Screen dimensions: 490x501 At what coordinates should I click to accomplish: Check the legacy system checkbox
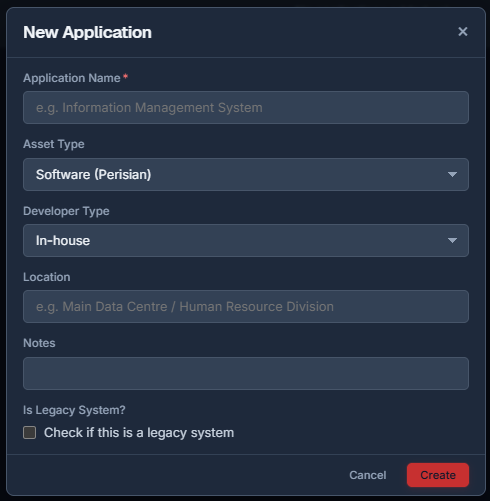[29, 433]
